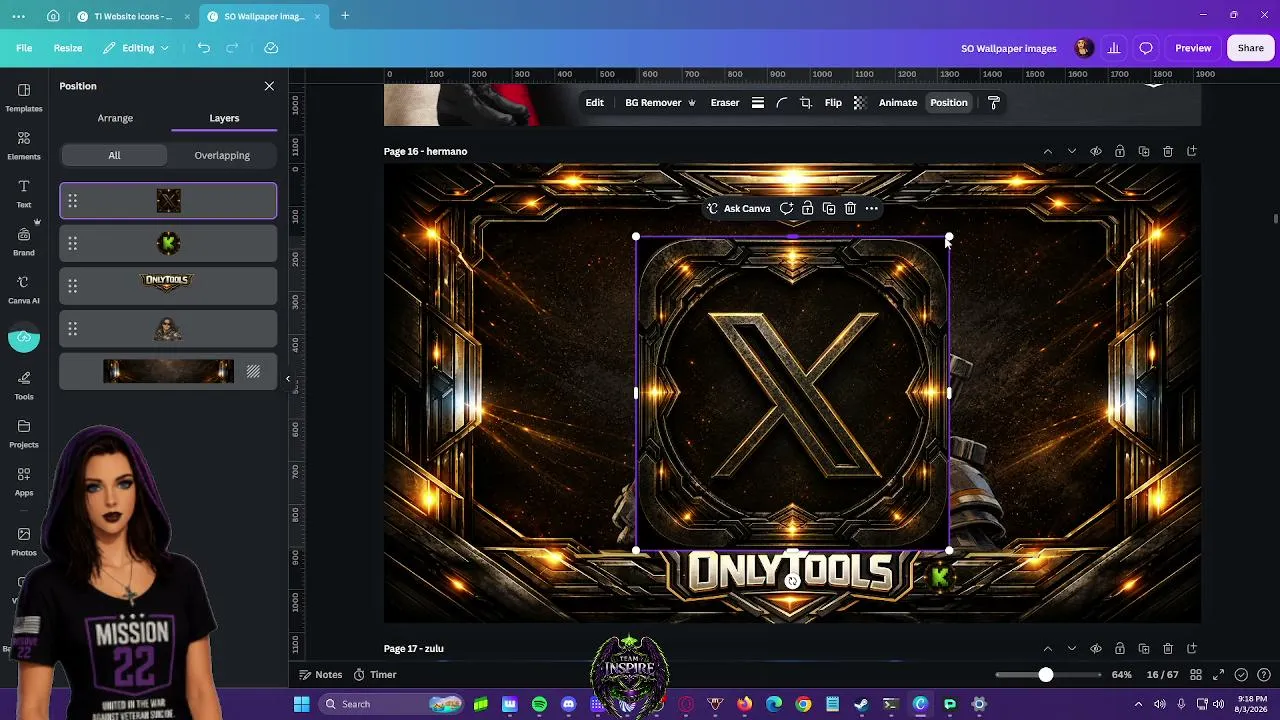Open the File menu
Viewport: 1280px width, 720px height.
(24, 48)
